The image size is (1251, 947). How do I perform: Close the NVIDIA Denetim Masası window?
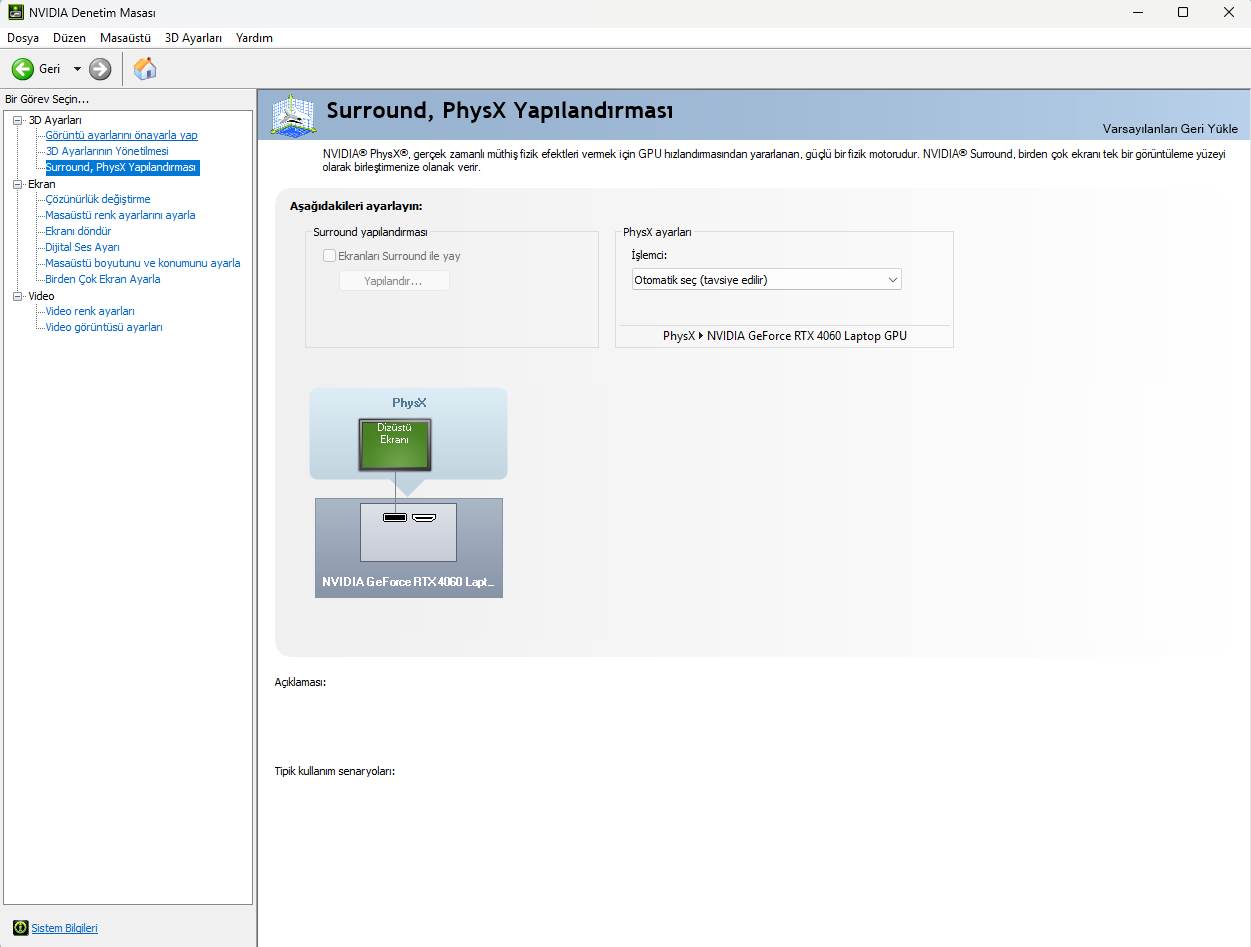(1228, 12)
